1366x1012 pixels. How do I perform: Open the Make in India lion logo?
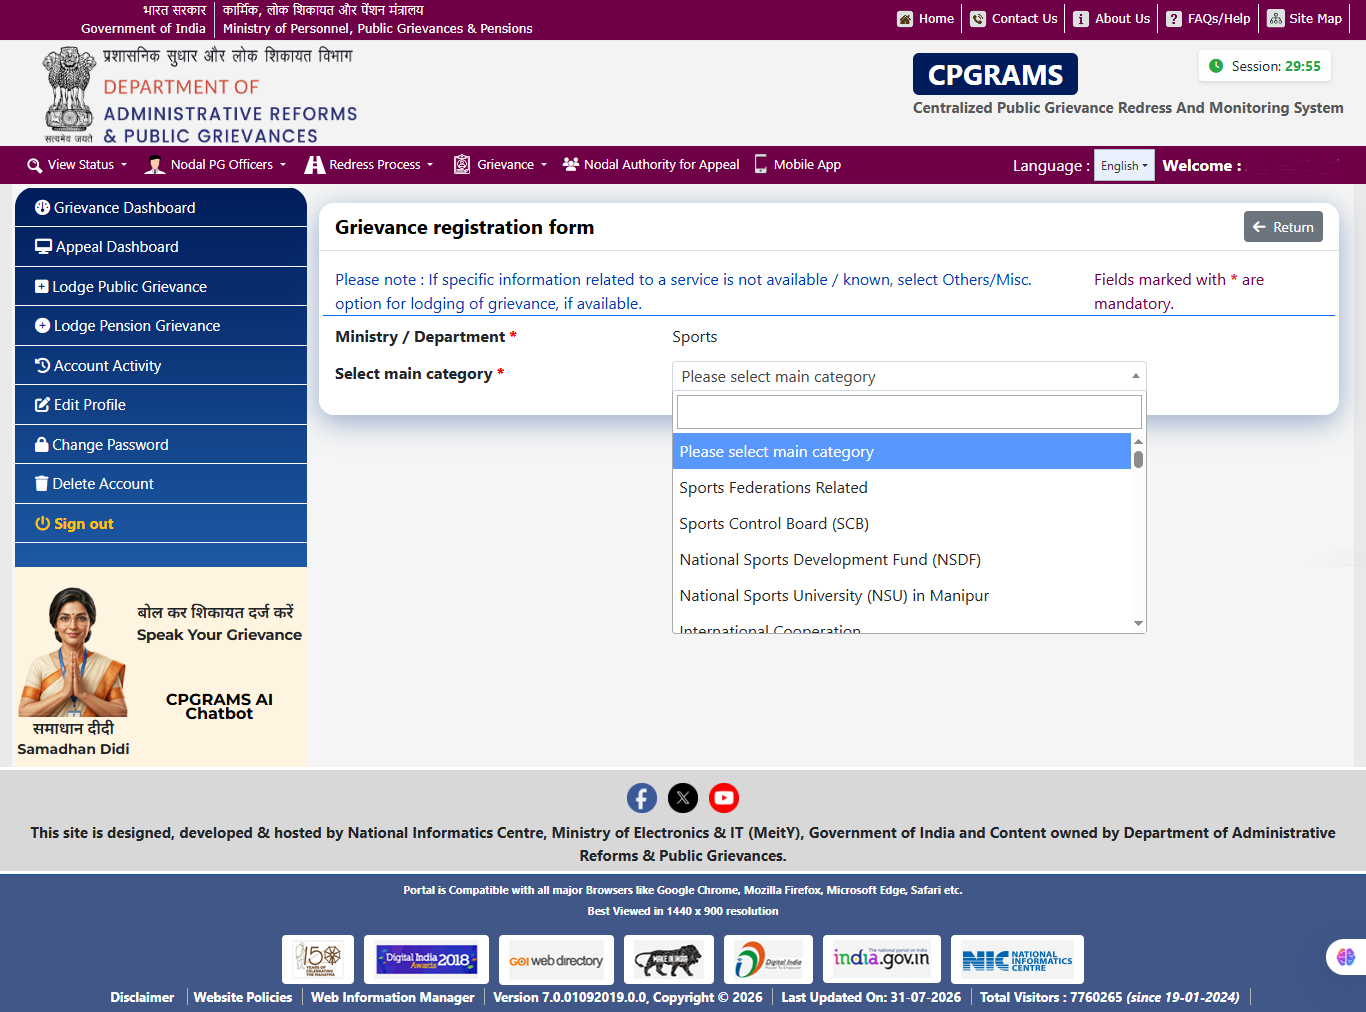click(x=669, y=960)
